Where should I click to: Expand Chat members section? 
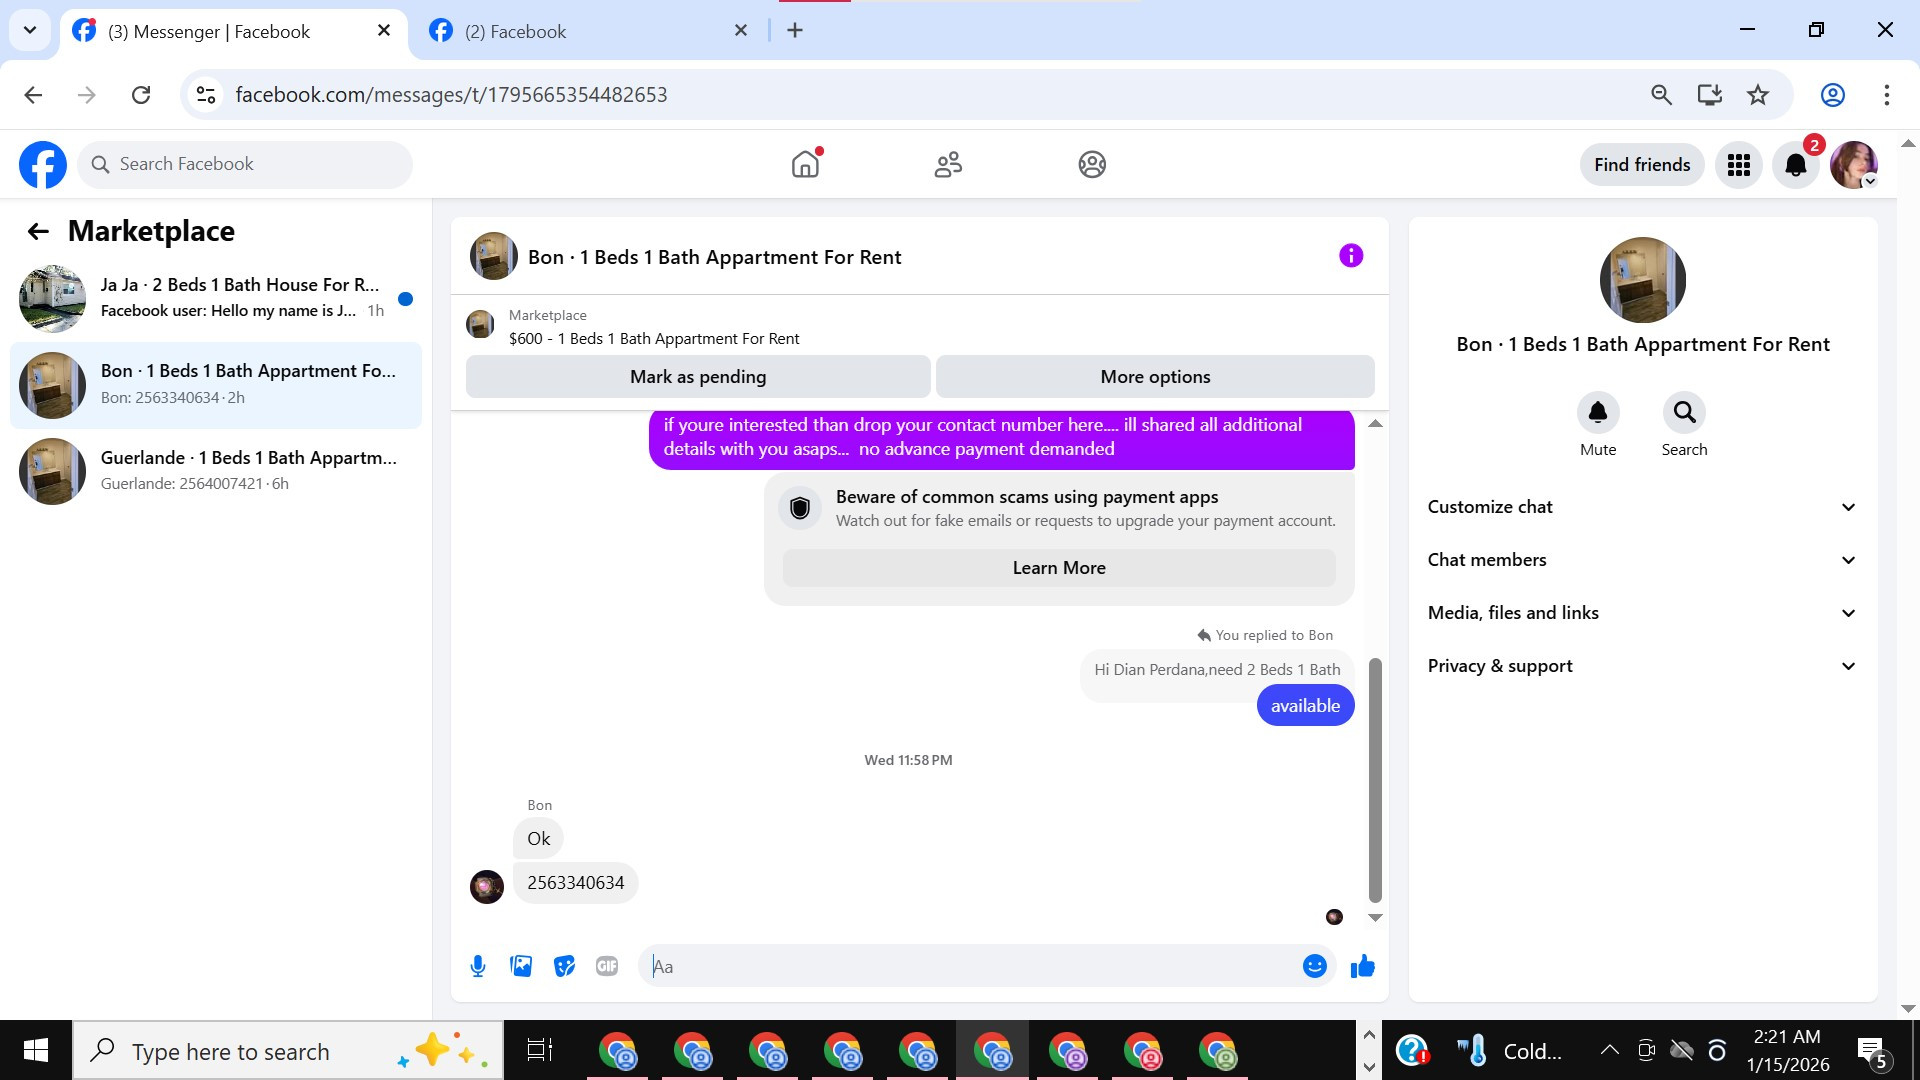click(1642, 560)
